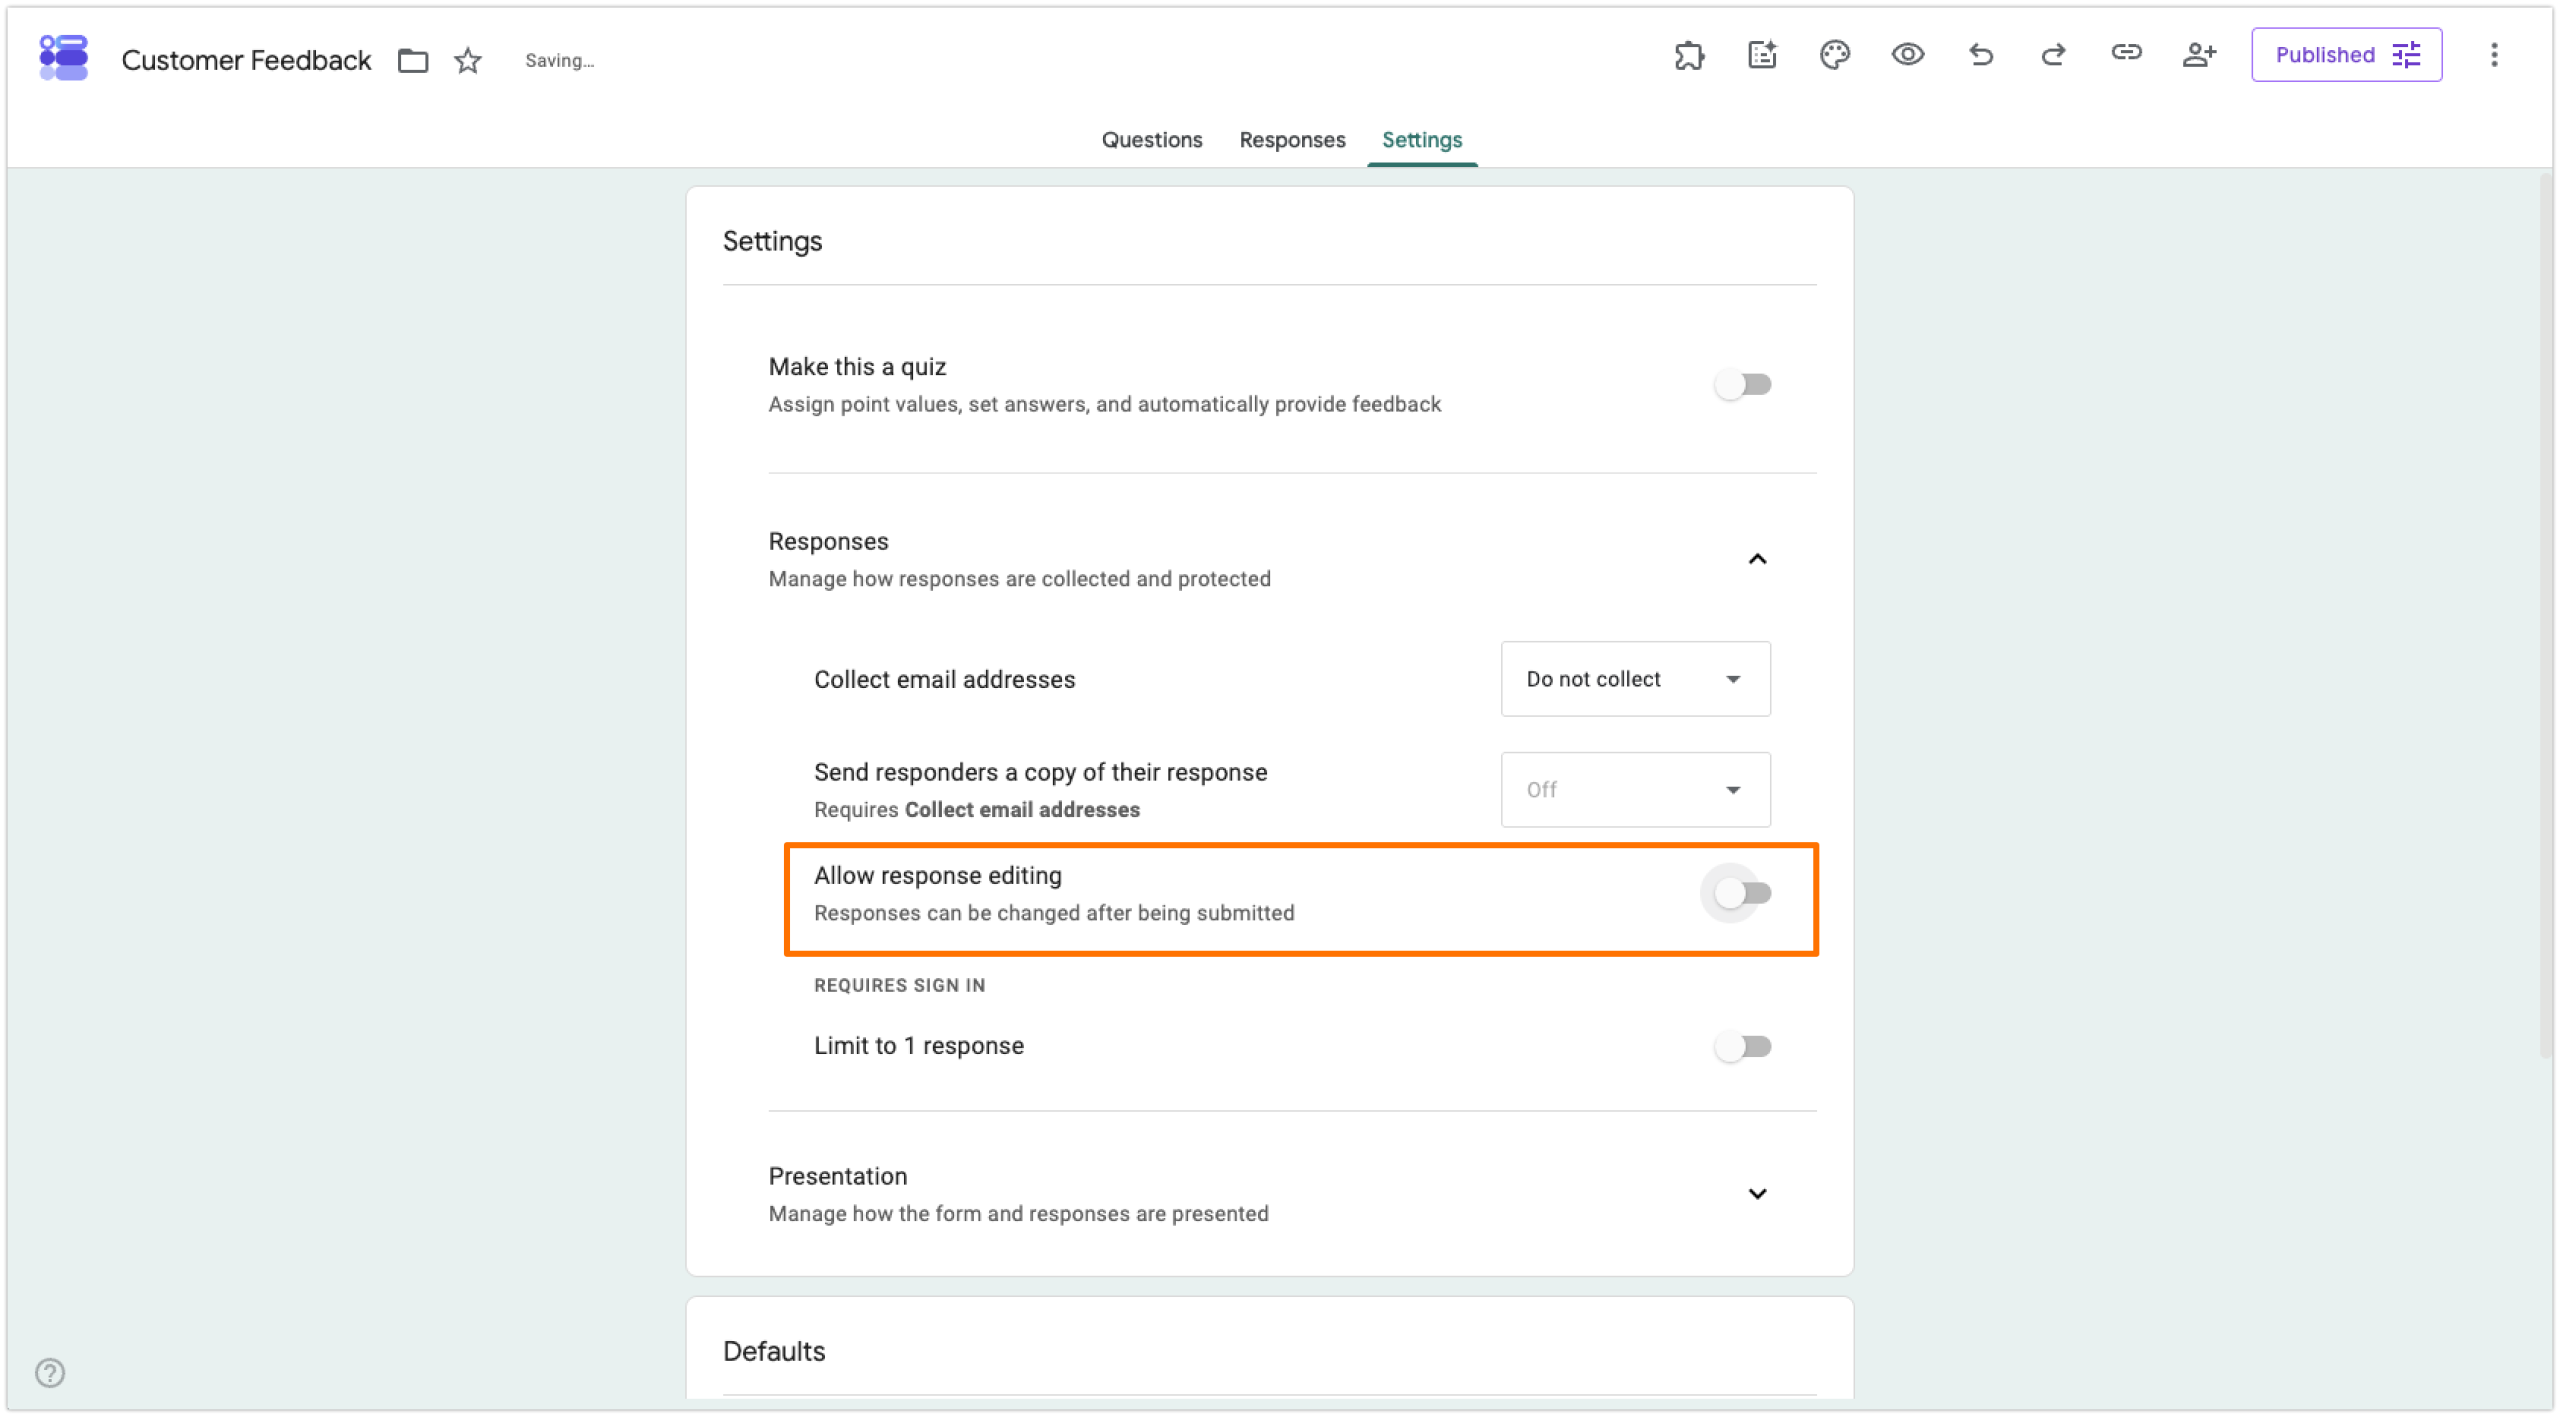Open the add-ons puzzle icon

click(x=1689, y=55)
